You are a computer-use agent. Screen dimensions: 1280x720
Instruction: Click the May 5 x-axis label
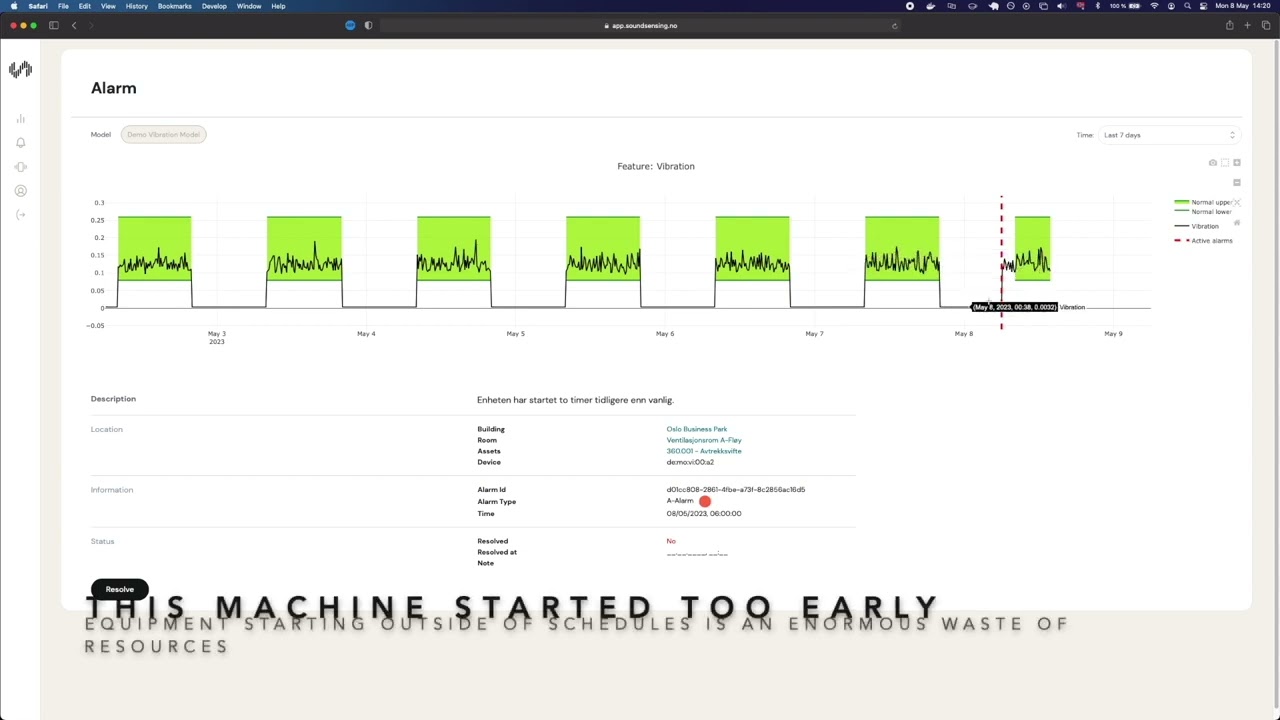coord(515,334)
